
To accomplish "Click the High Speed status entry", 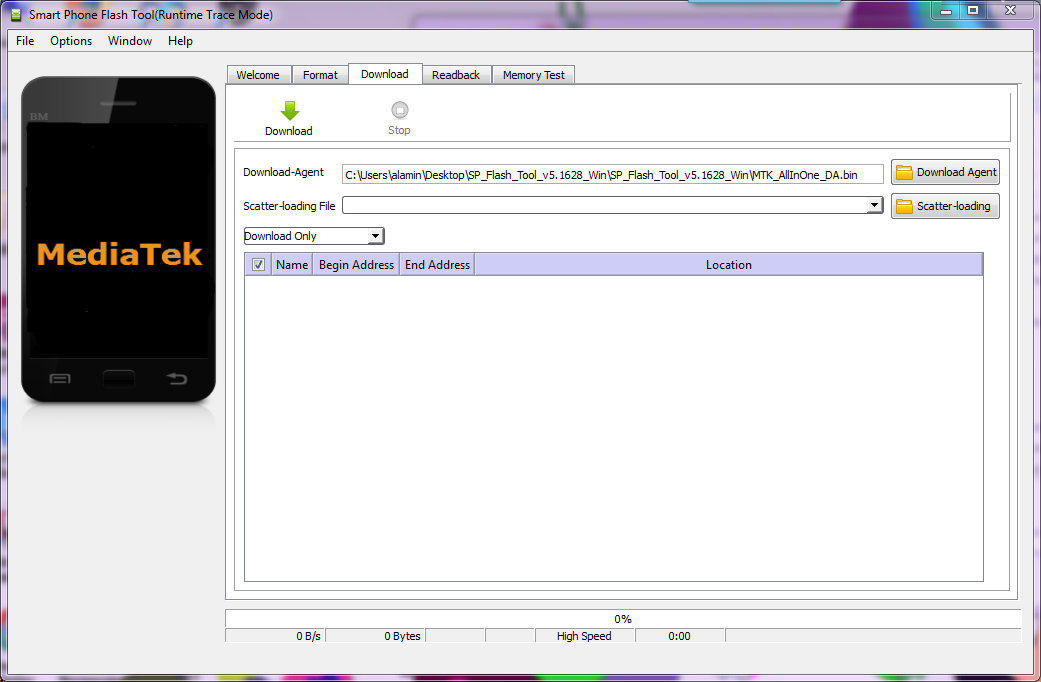I will (x=584, y=636).
